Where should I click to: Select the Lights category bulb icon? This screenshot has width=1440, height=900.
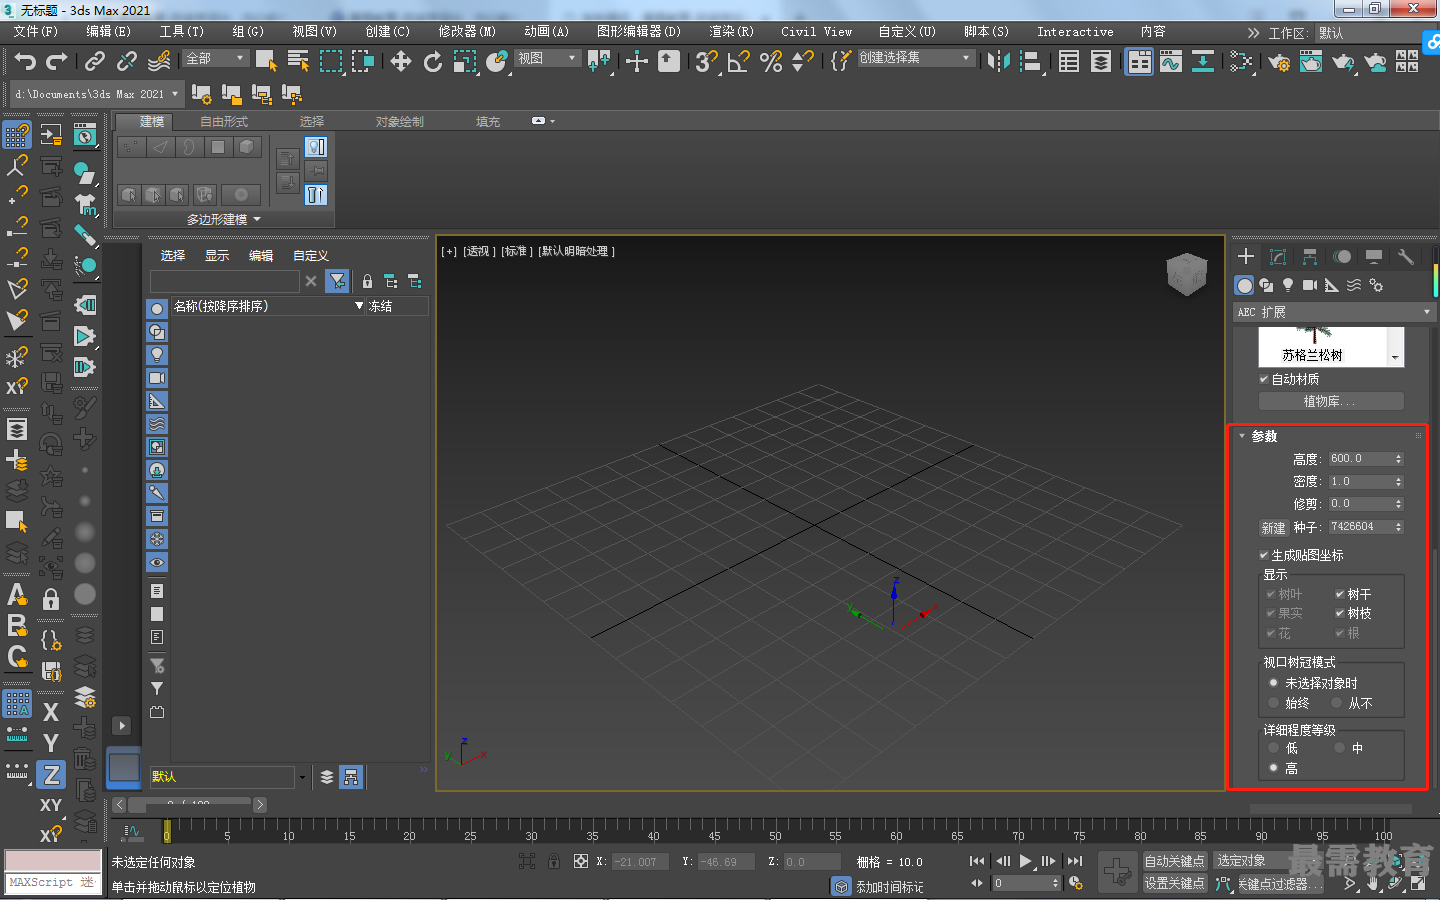tap(1288, 285)
